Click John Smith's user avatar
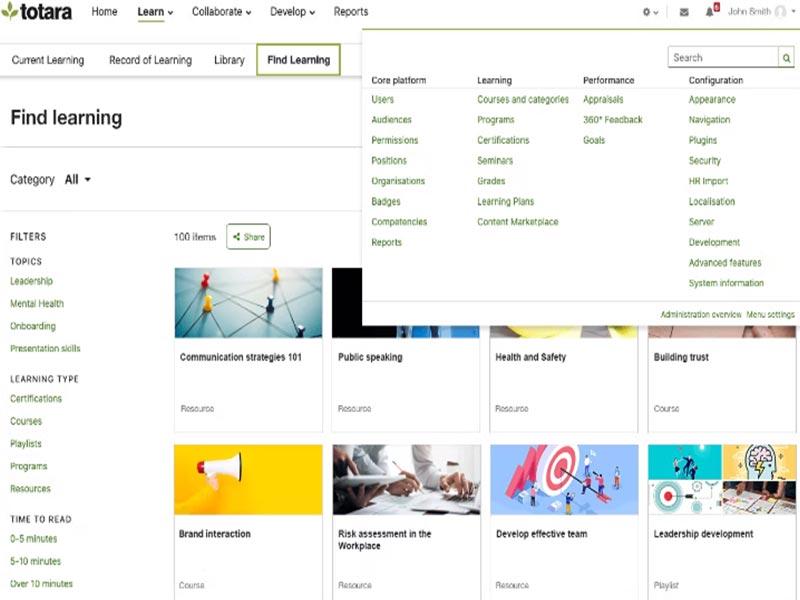The height and width of the screenshot is (600, 800). 780,12
